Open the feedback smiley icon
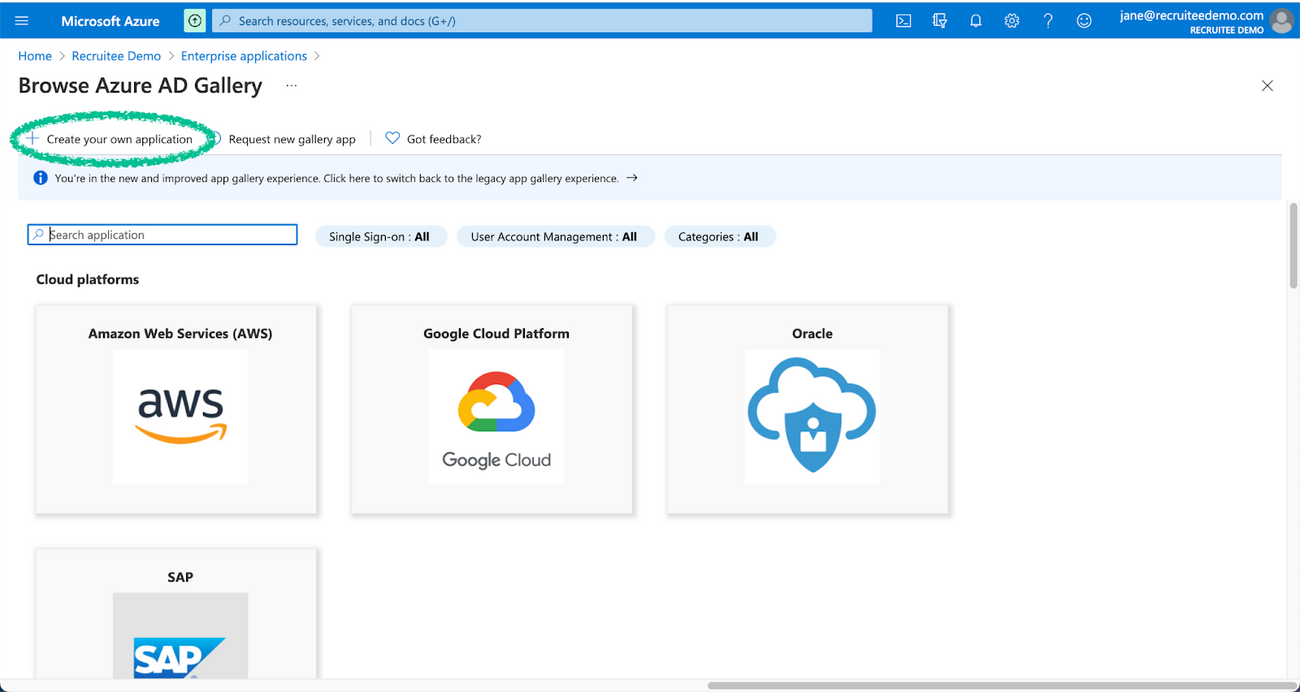This screenshot has width=1300, height=692. point(1084,20)
